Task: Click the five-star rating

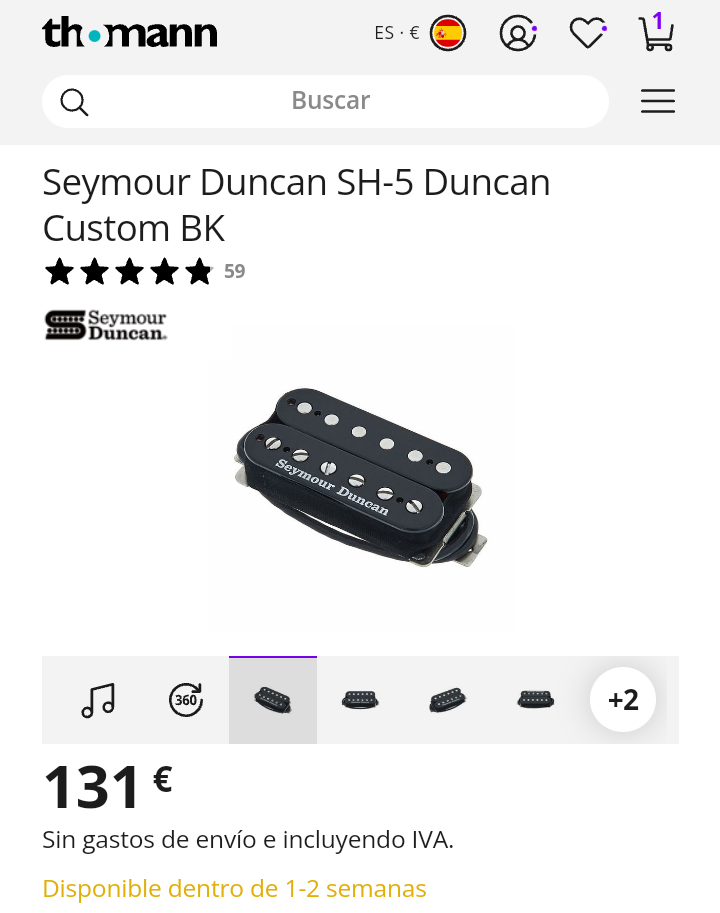Action: 129,271
